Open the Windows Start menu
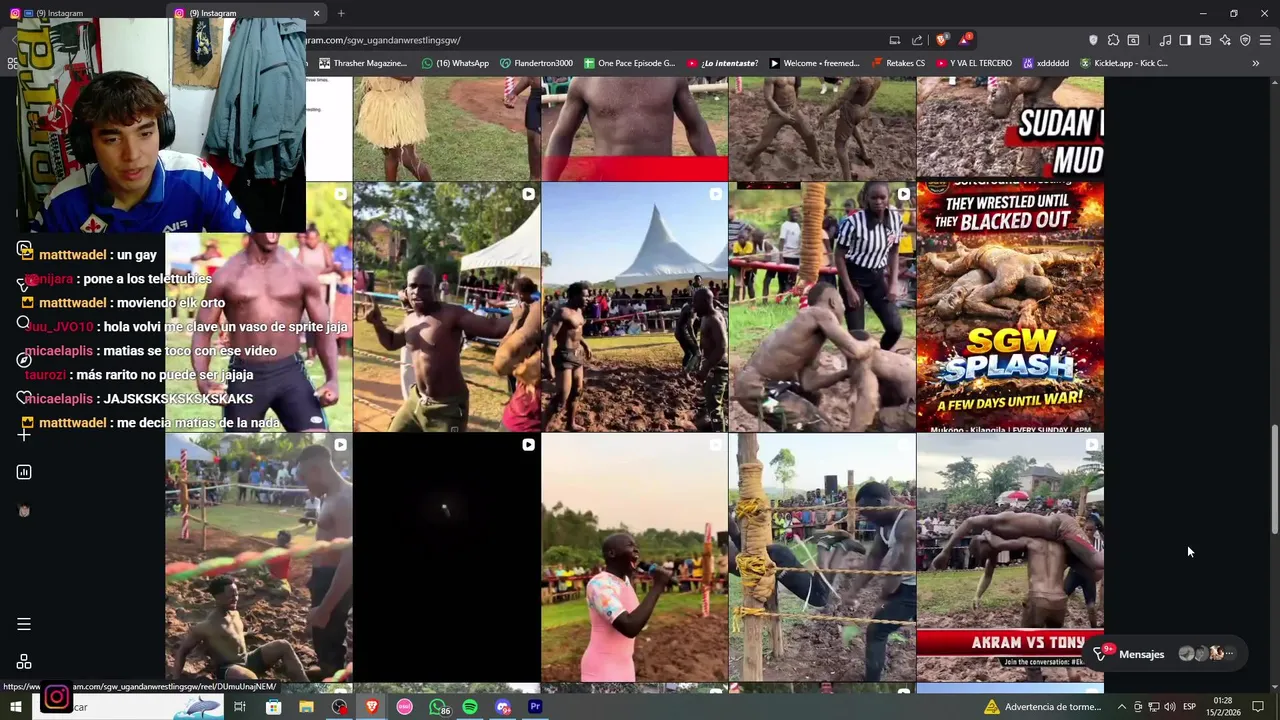1280x720 pixels. [15, 707]
